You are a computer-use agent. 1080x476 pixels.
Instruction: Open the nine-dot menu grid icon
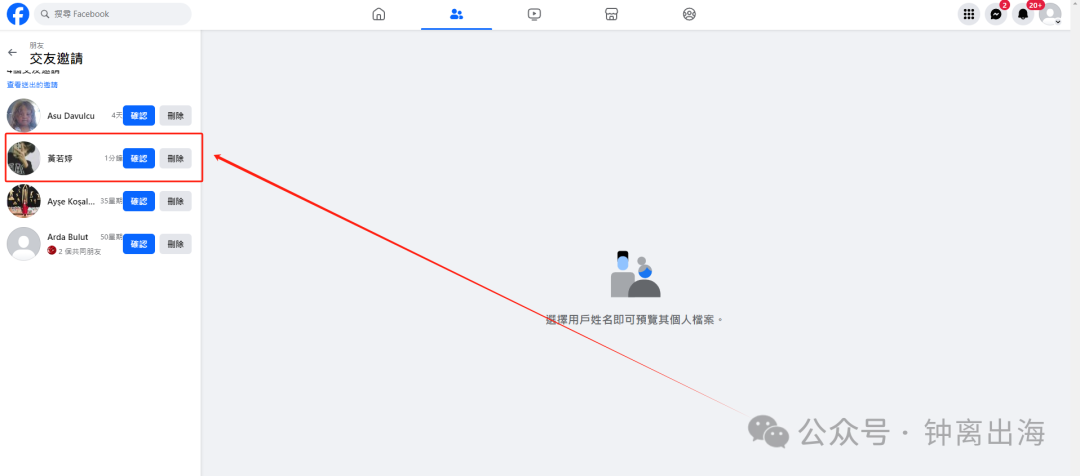(968, 14)
